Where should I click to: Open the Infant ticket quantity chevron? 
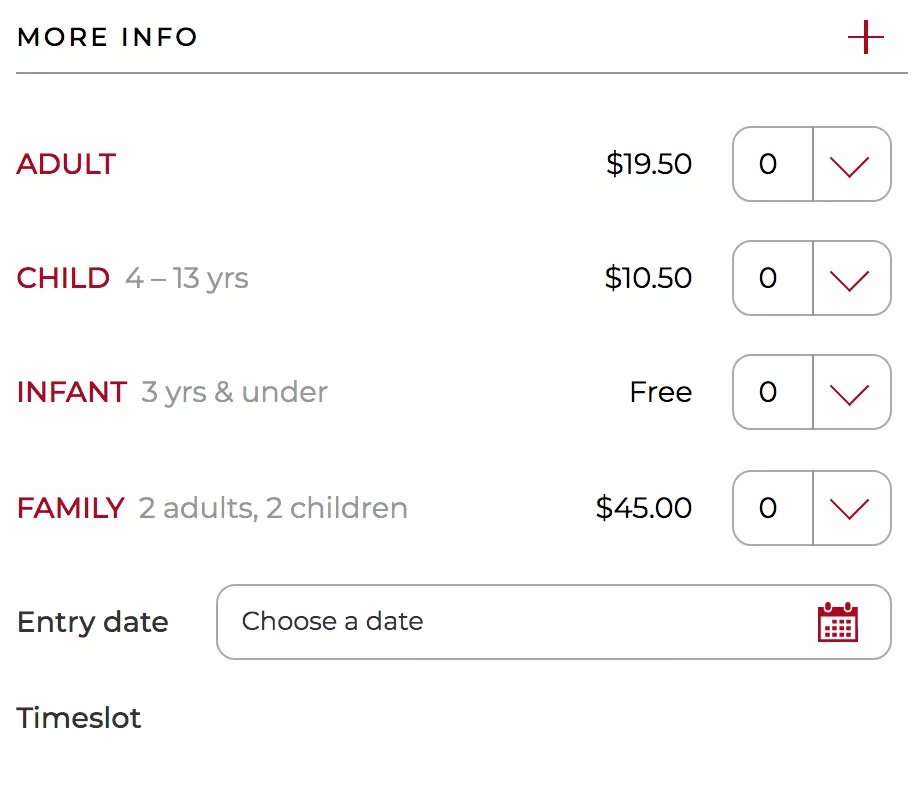click(x=850, y=393)
